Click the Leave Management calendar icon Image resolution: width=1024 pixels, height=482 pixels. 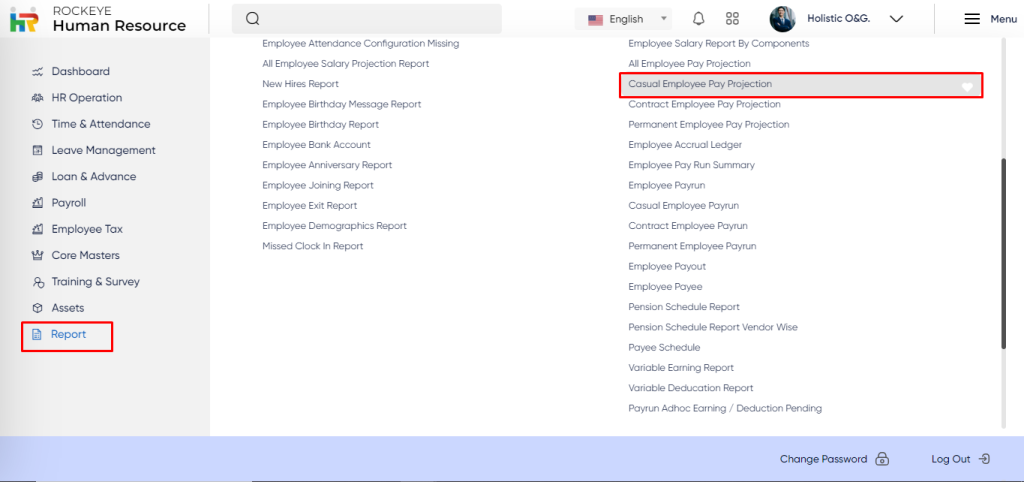(x=38, y=150)
